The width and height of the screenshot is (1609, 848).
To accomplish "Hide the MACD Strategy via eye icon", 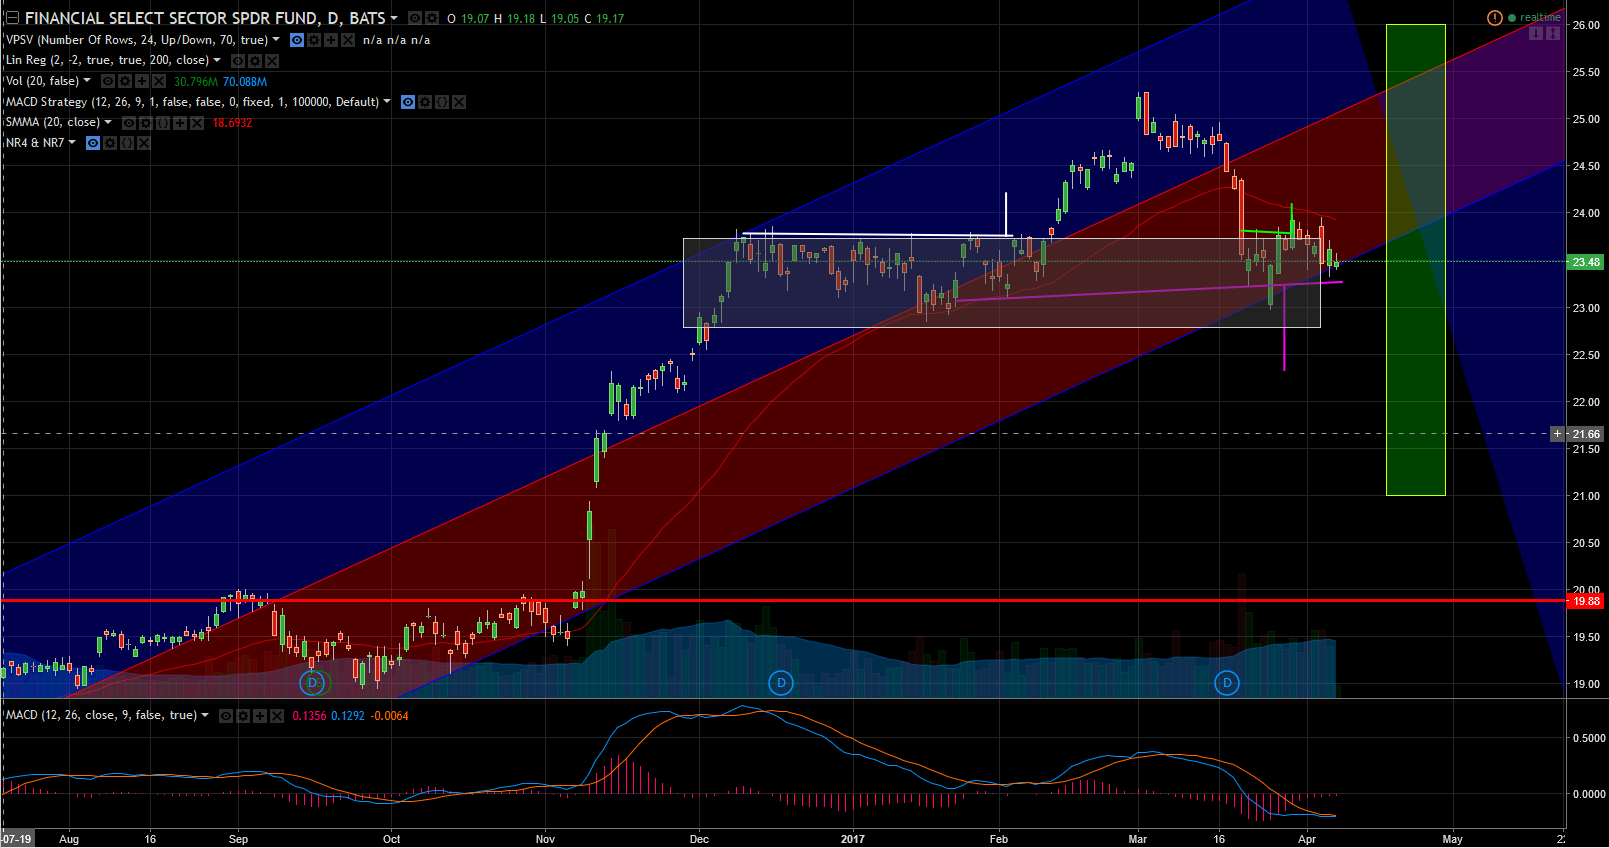I will point(408,102).
